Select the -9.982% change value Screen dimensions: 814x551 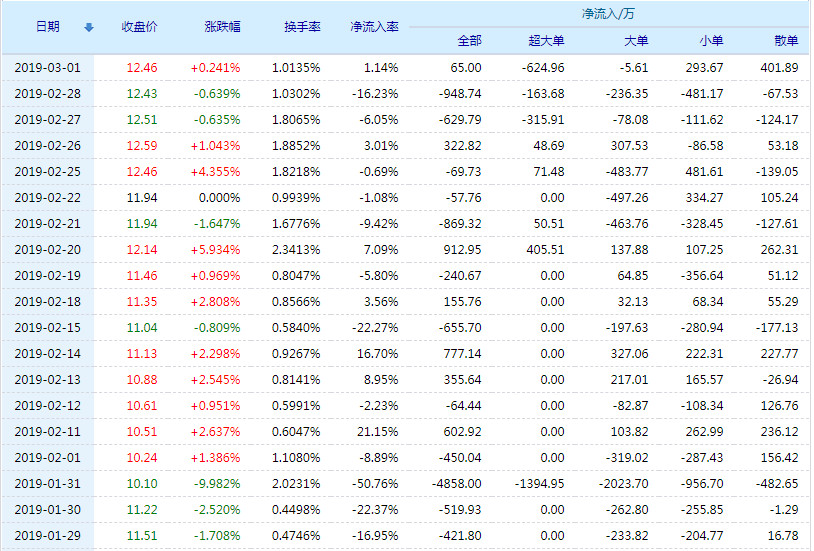click(216, 483)
